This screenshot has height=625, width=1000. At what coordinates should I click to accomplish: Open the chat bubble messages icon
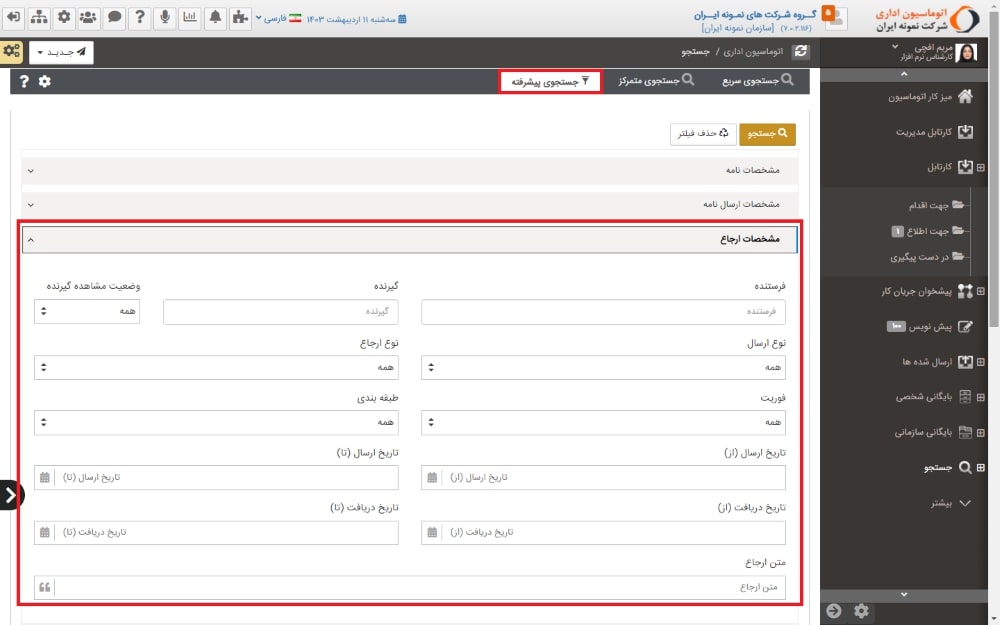(114, 17)
